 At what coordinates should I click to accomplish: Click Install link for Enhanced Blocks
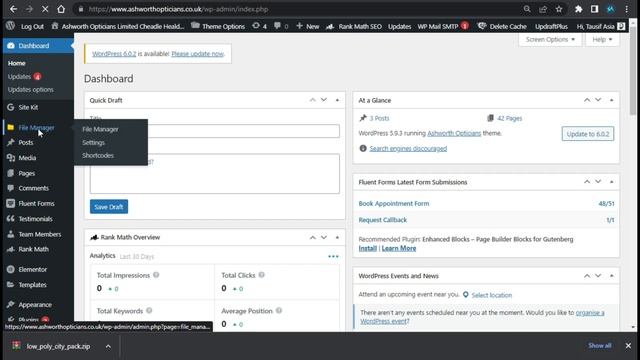(367, 248)
